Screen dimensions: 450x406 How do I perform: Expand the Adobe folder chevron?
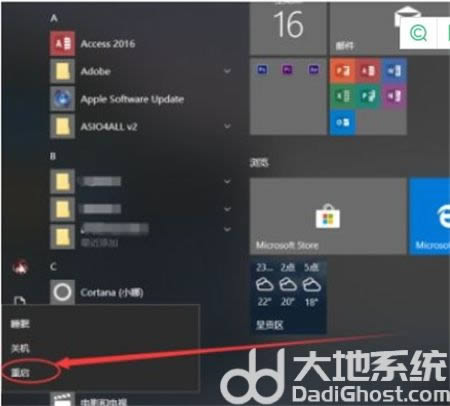227,71
